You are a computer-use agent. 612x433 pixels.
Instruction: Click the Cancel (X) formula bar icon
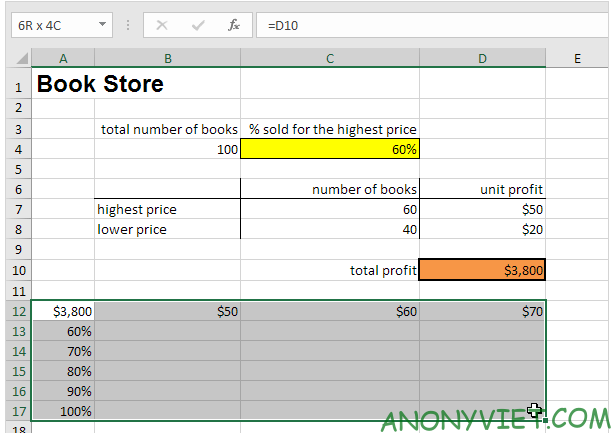(x=164, y=25)
